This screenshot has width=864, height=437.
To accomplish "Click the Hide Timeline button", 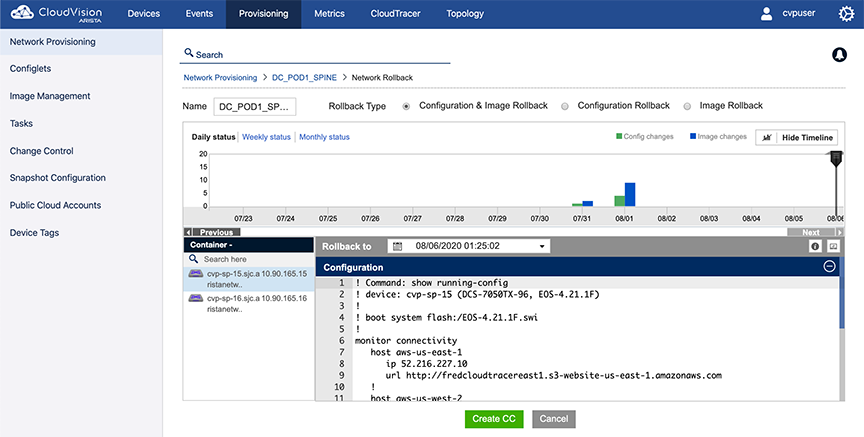I will click(x=797, y=137).
